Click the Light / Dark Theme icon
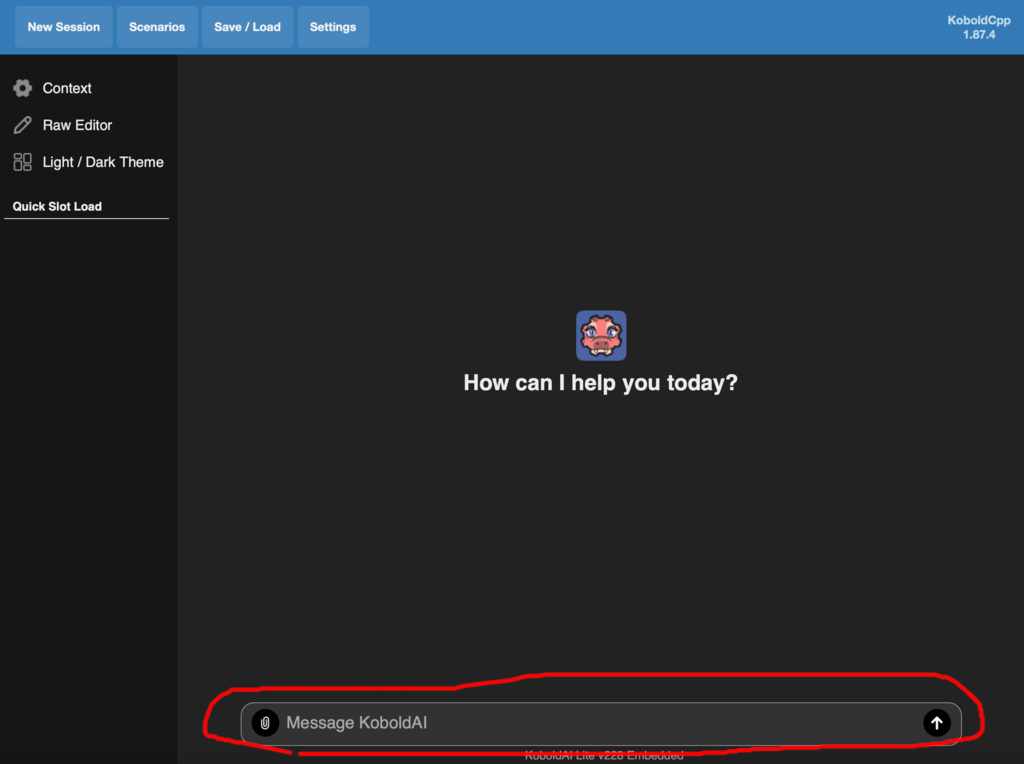 22,162
